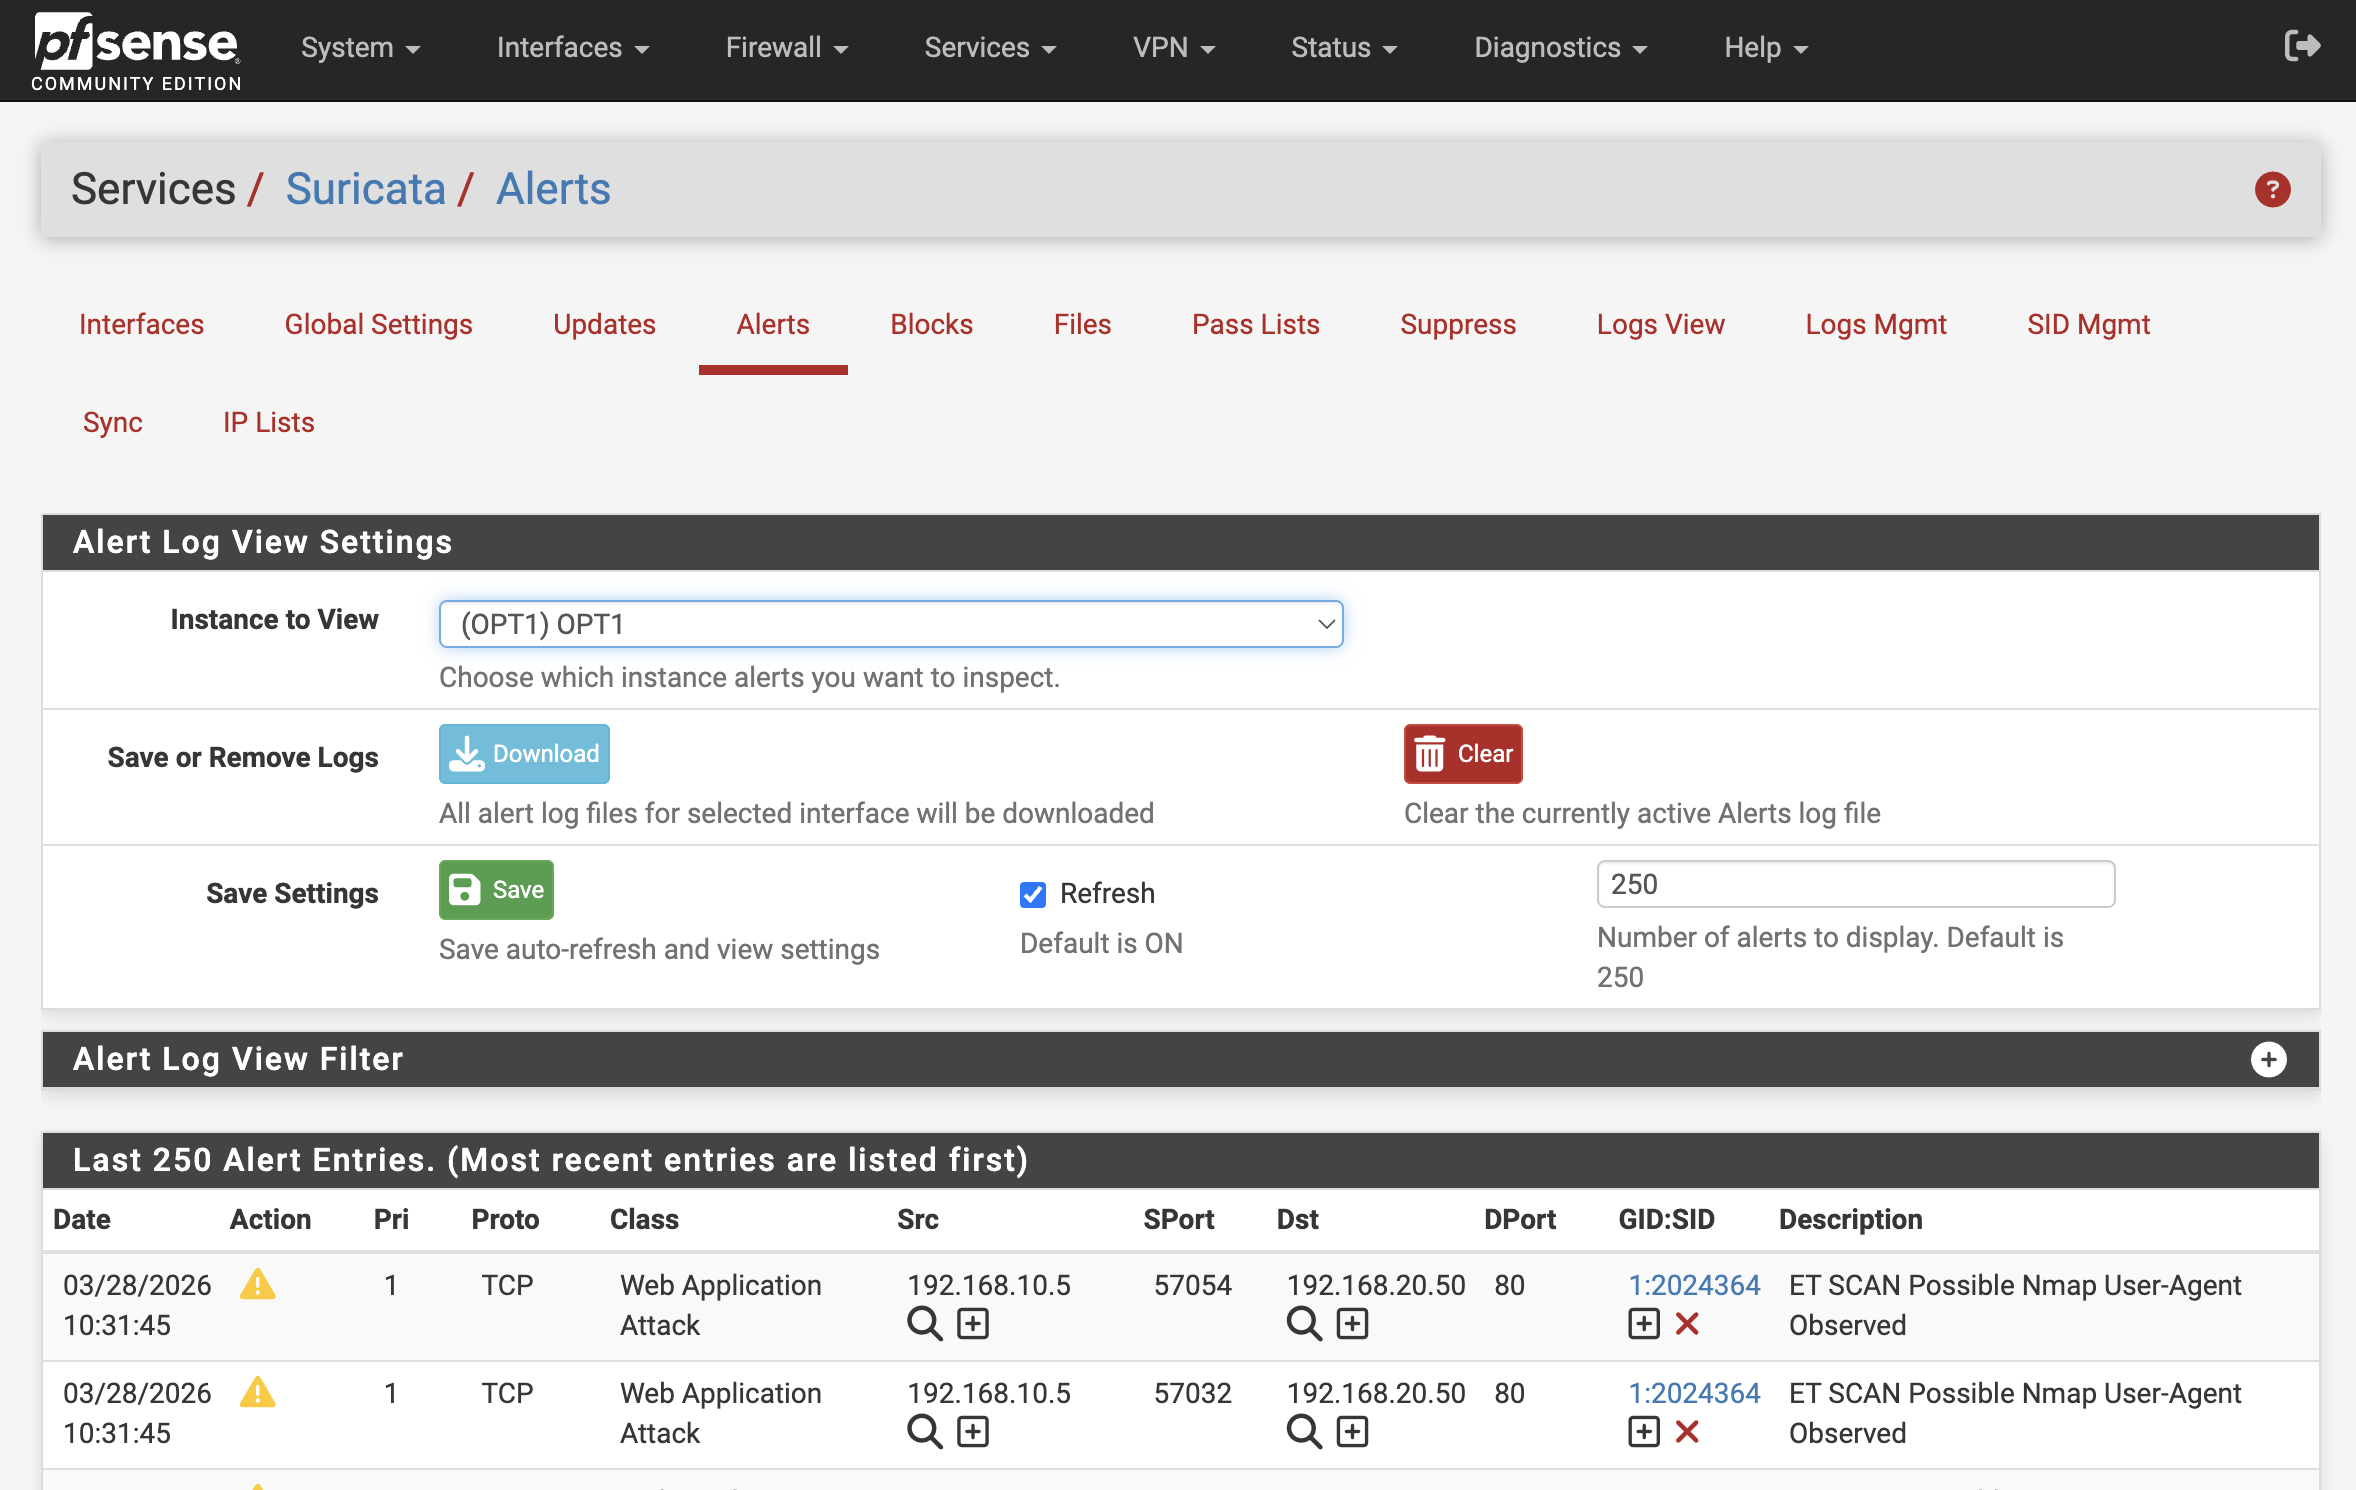Open the Firewall menu dropdown
The height and width of the screenshot is (1490, 2356).
786,48
